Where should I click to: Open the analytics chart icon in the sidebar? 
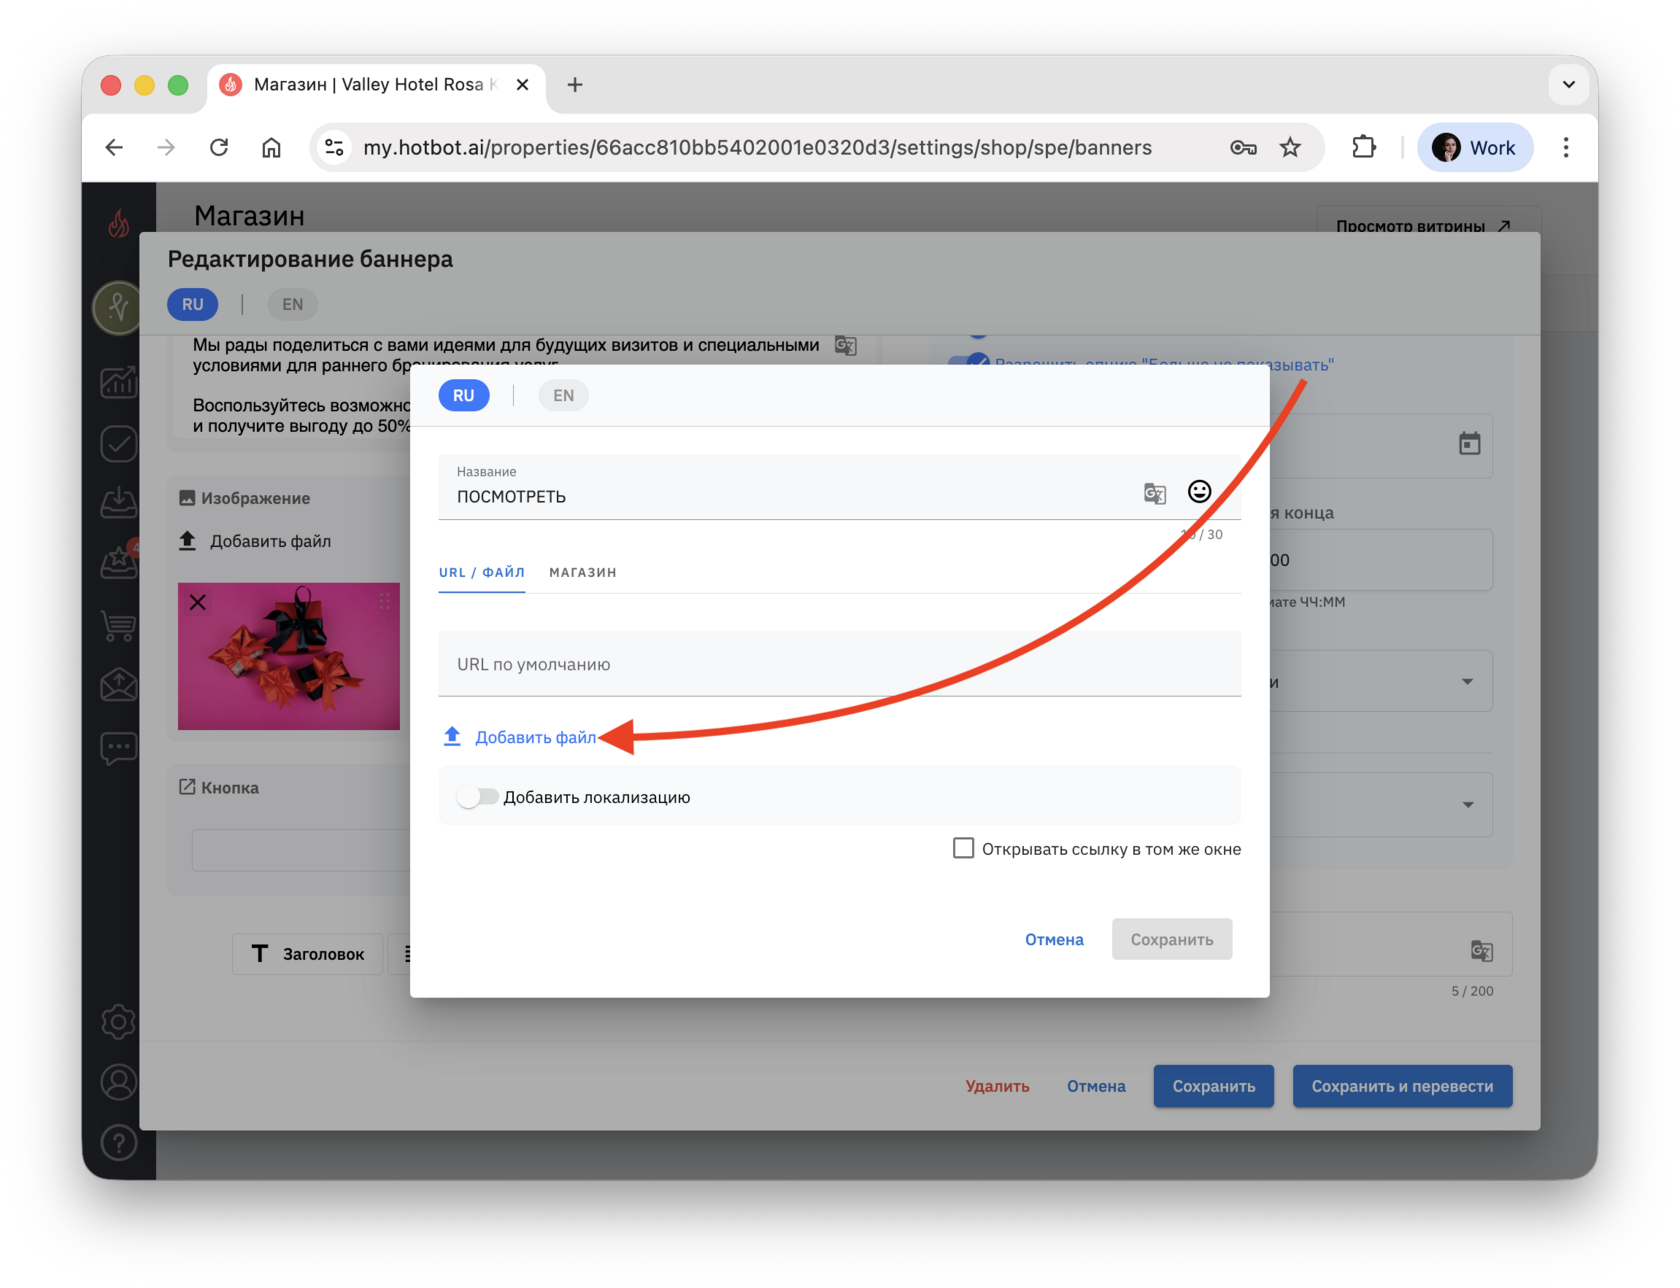(118, 382)
